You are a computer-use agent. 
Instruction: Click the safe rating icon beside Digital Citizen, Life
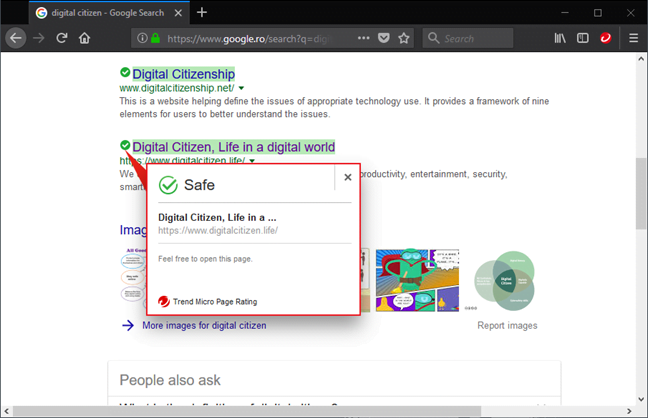point(125,145)
